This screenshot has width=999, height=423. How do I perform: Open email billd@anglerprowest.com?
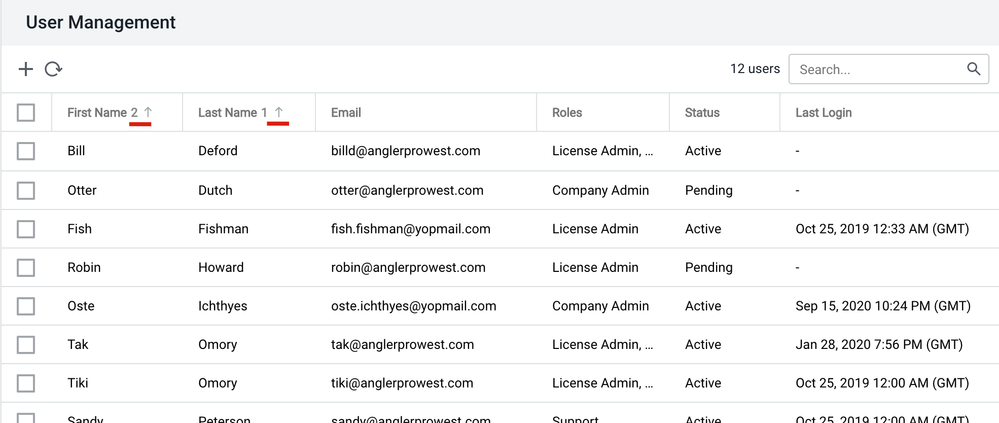click(406, 151)
